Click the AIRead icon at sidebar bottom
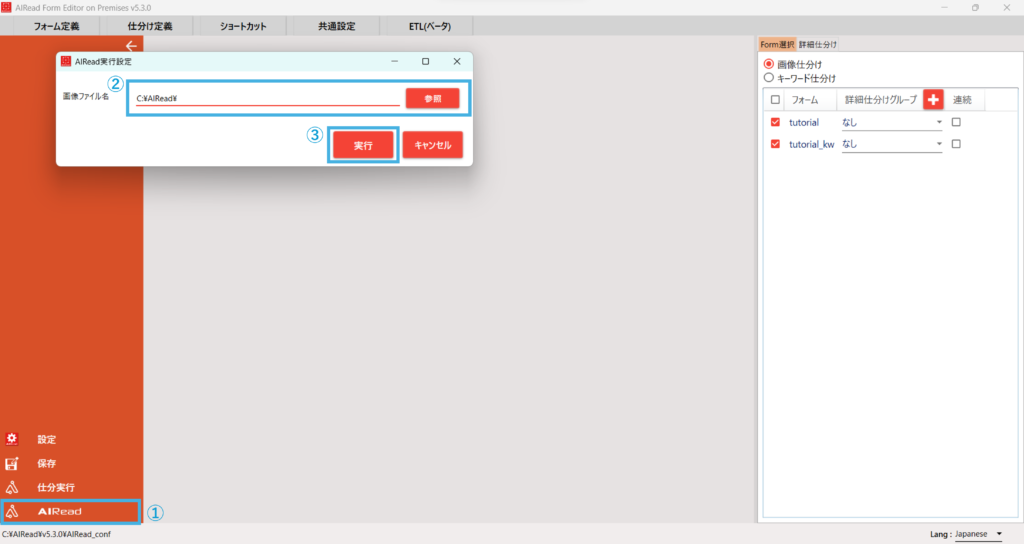Viewport: 1024px width, 544px height. (x=12, y=512)
